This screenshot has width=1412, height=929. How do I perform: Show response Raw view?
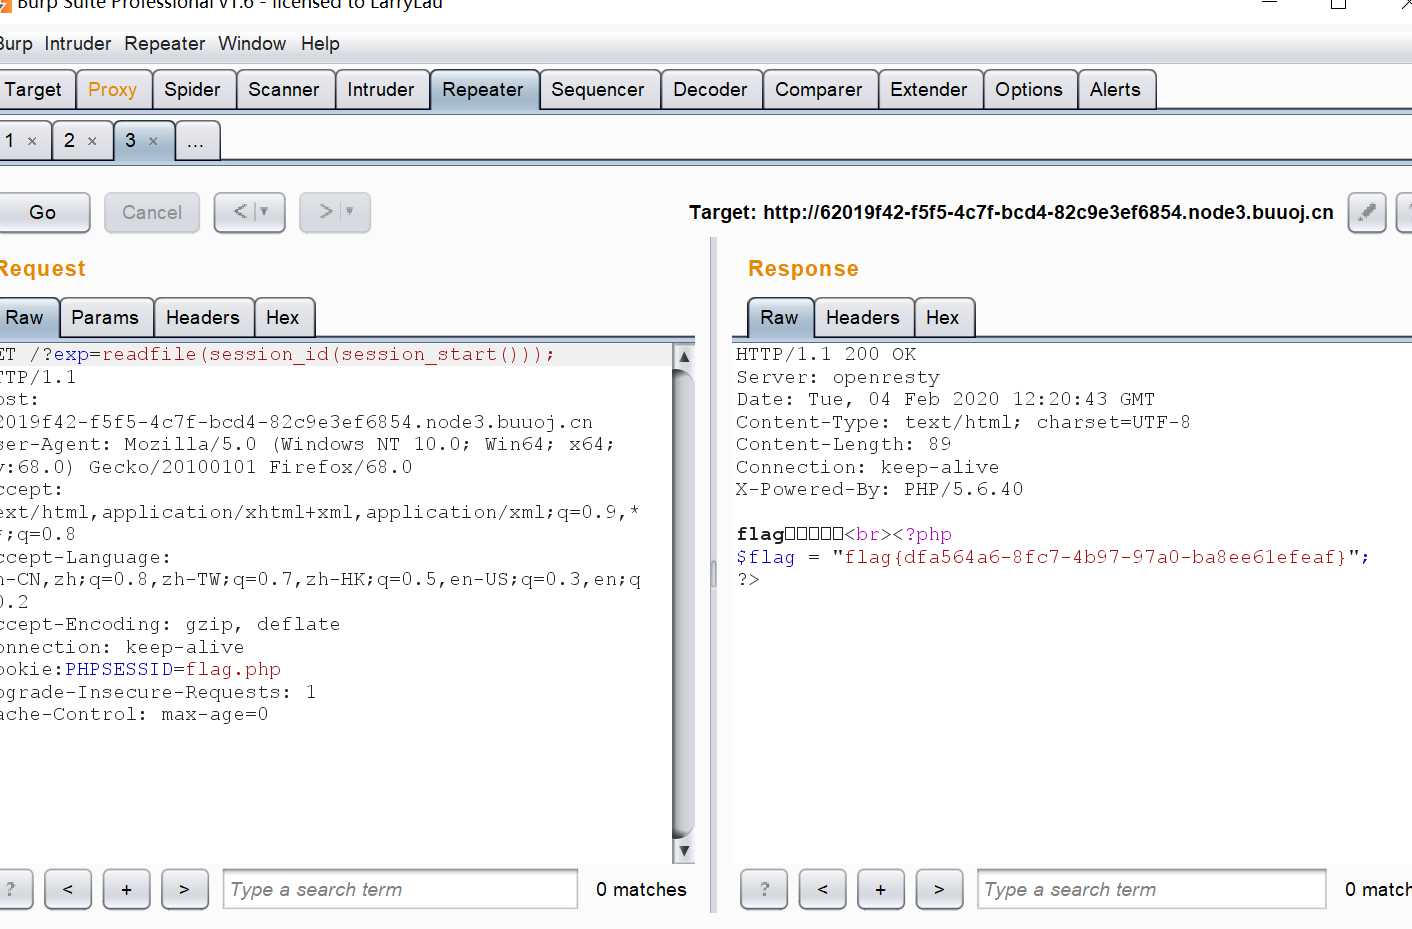(x=779, y=317)
